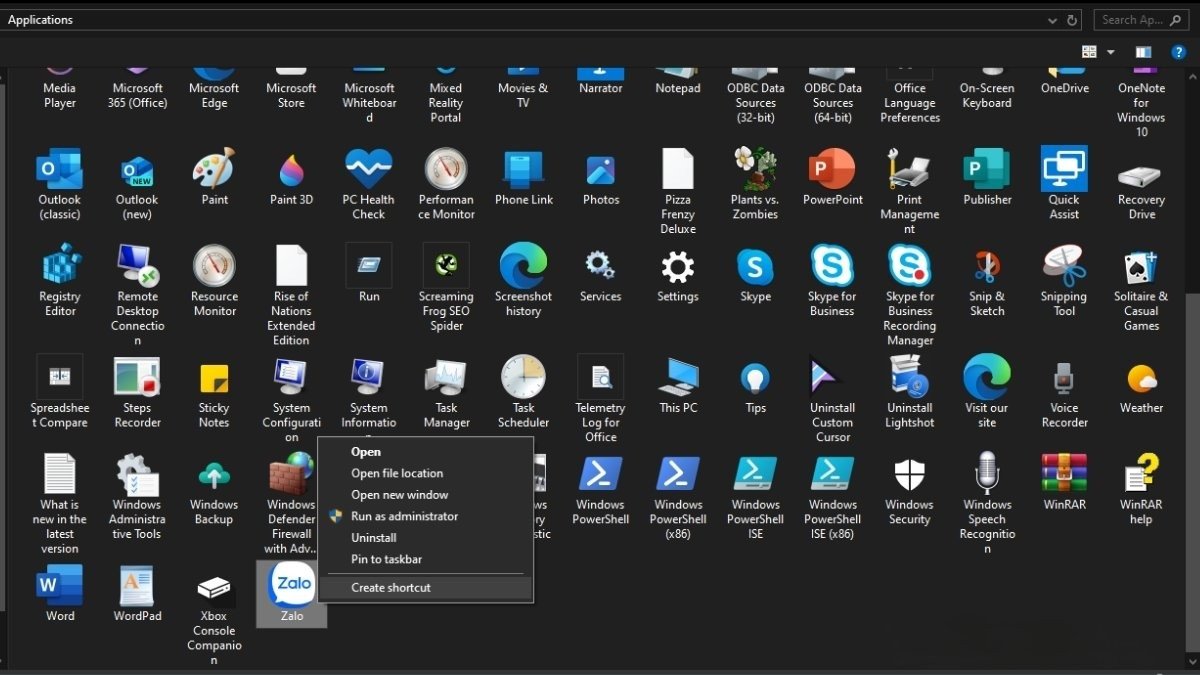Expand the Applications address bar dropdown
Viewport: 1200px width, 675px height.
click(1053, 19)
